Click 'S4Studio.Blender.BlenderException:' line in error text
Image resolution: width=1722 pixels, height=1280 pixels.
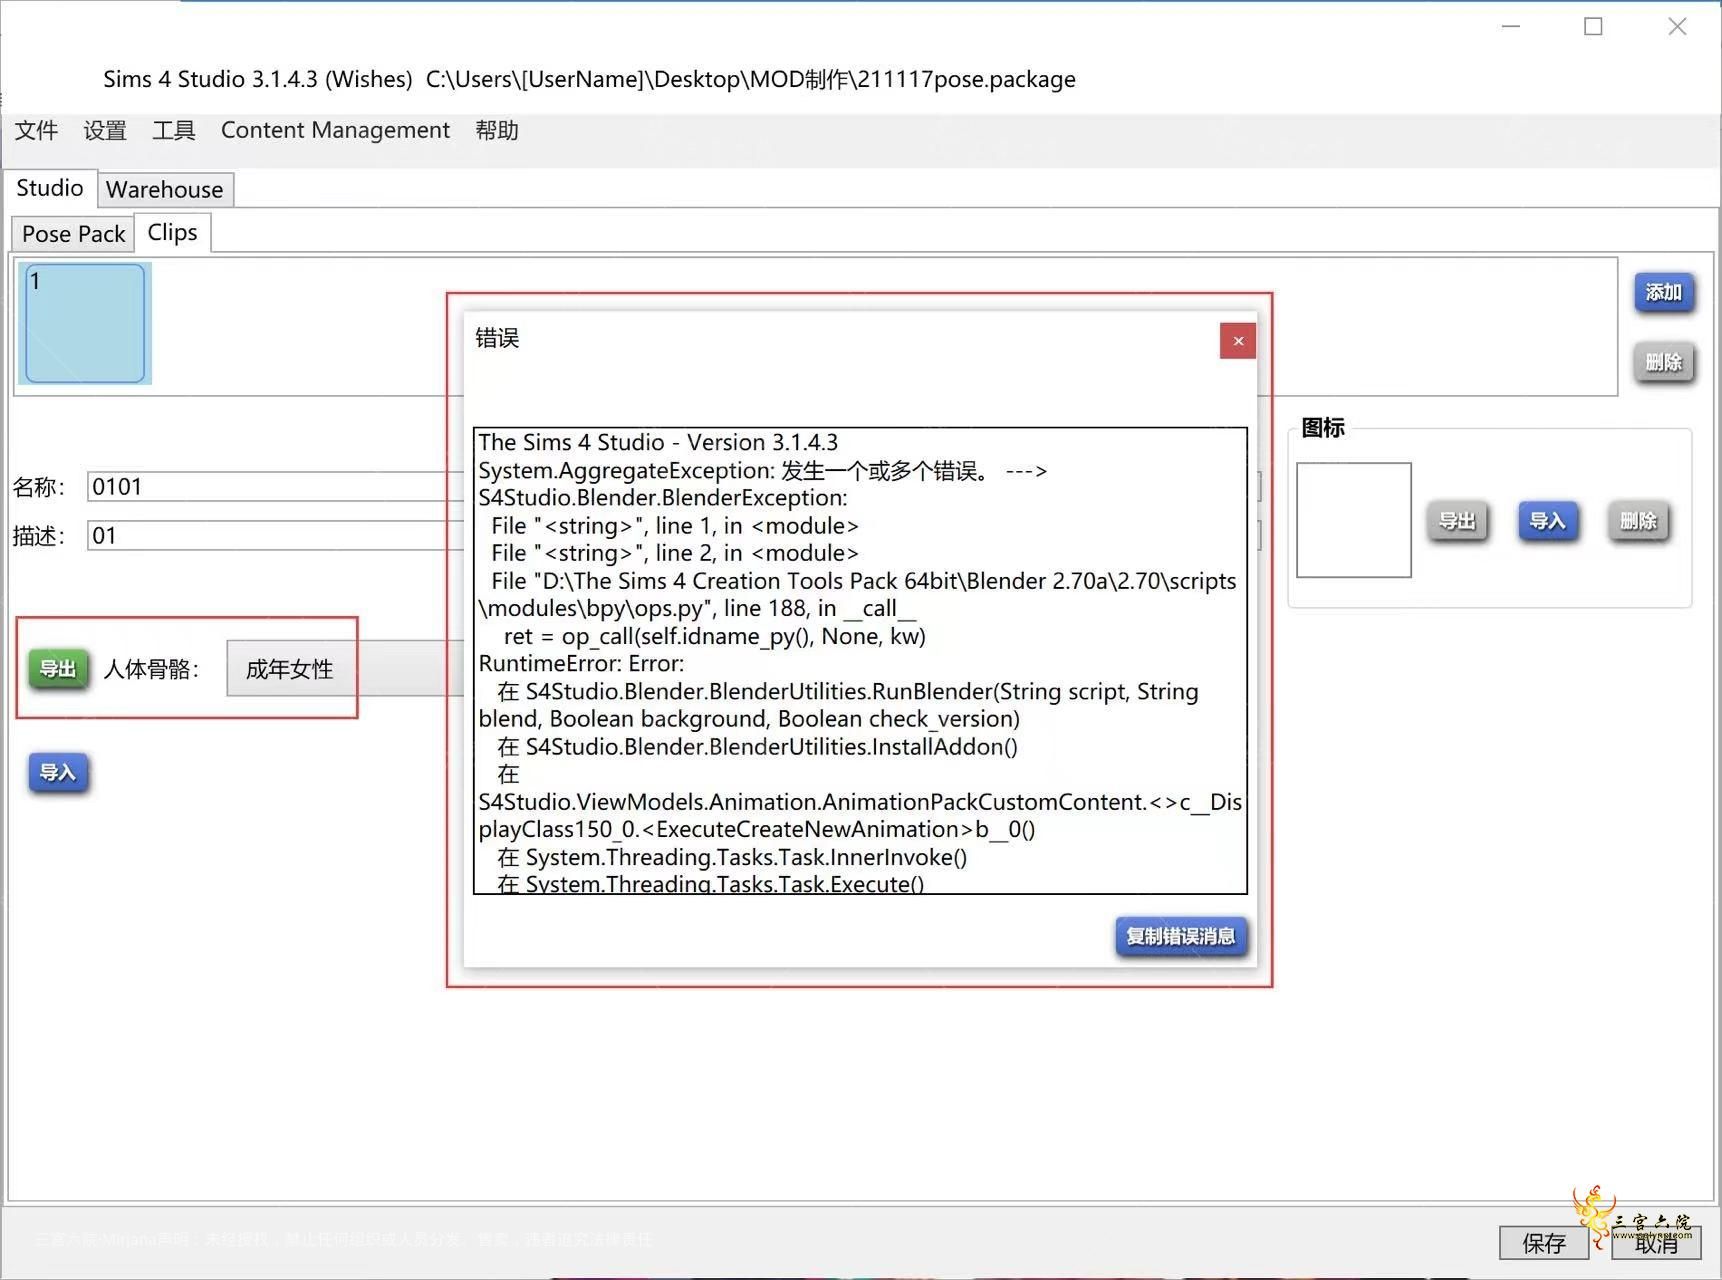point(663,498)
